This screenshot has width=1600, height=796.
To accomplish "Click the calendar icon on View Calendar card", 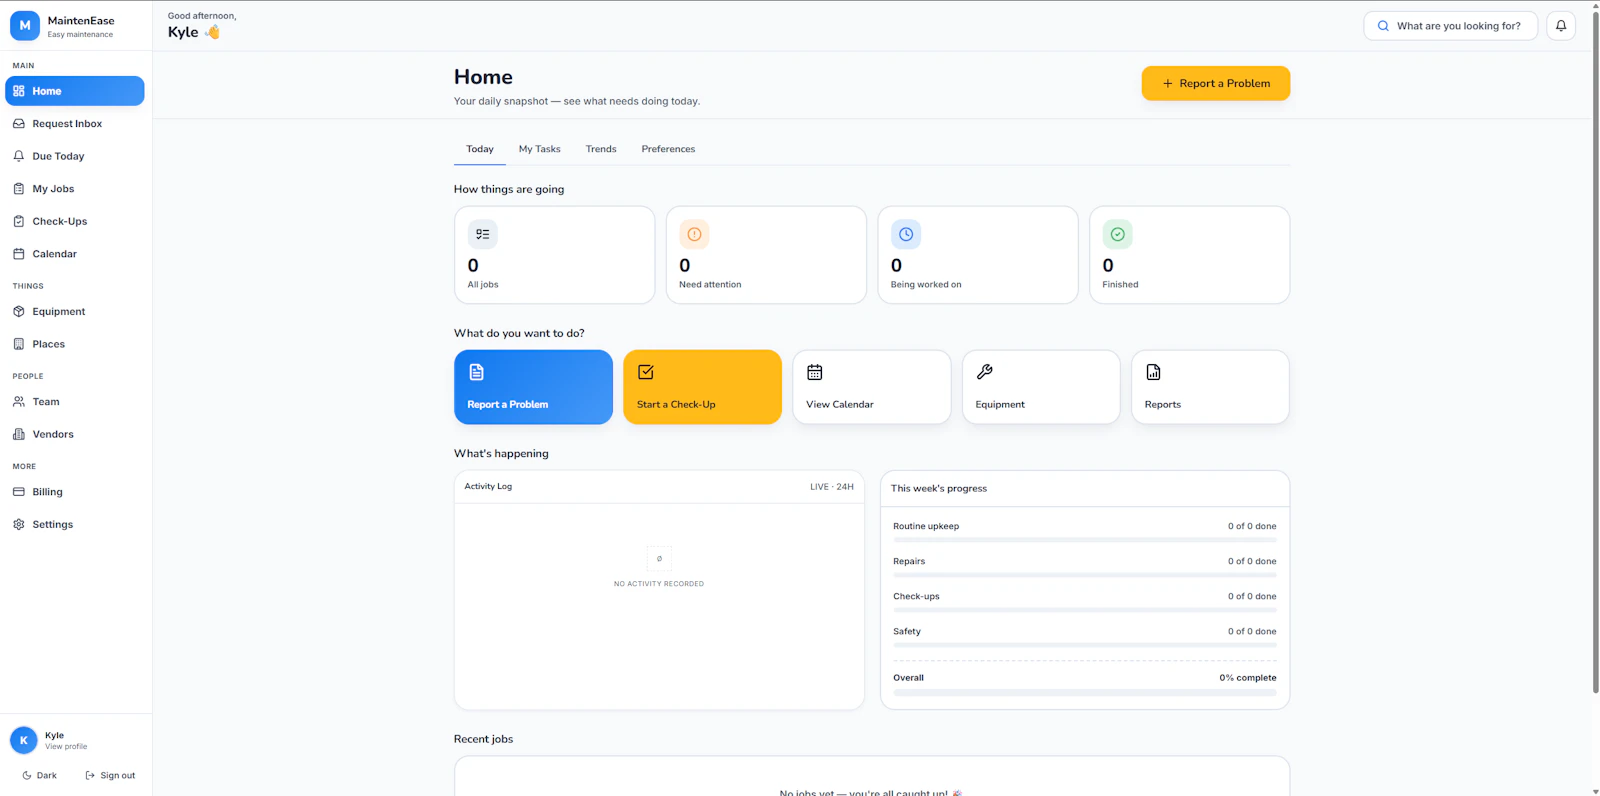I will coord(815,372).
